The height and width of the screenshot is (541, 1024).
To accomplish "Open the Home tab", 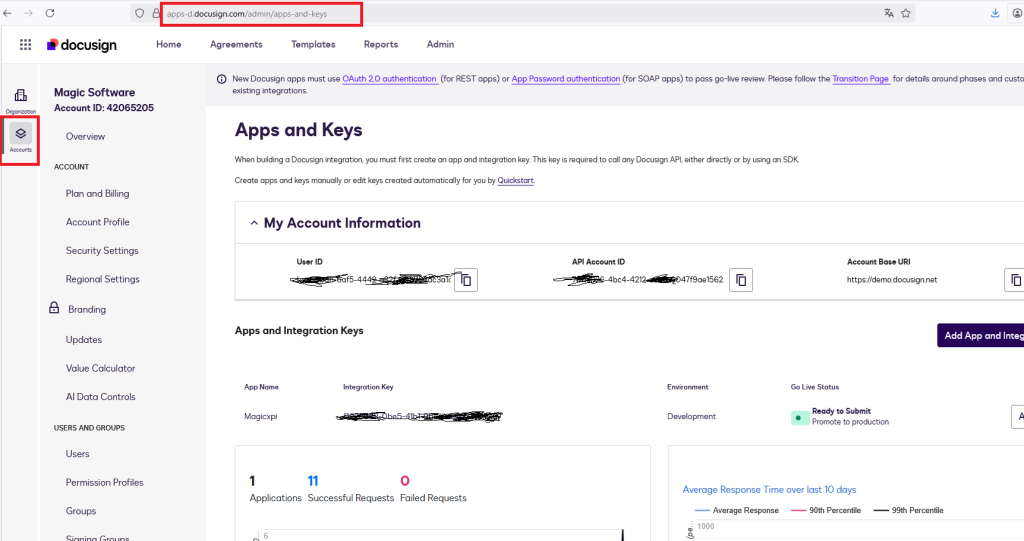I will 168,44.
